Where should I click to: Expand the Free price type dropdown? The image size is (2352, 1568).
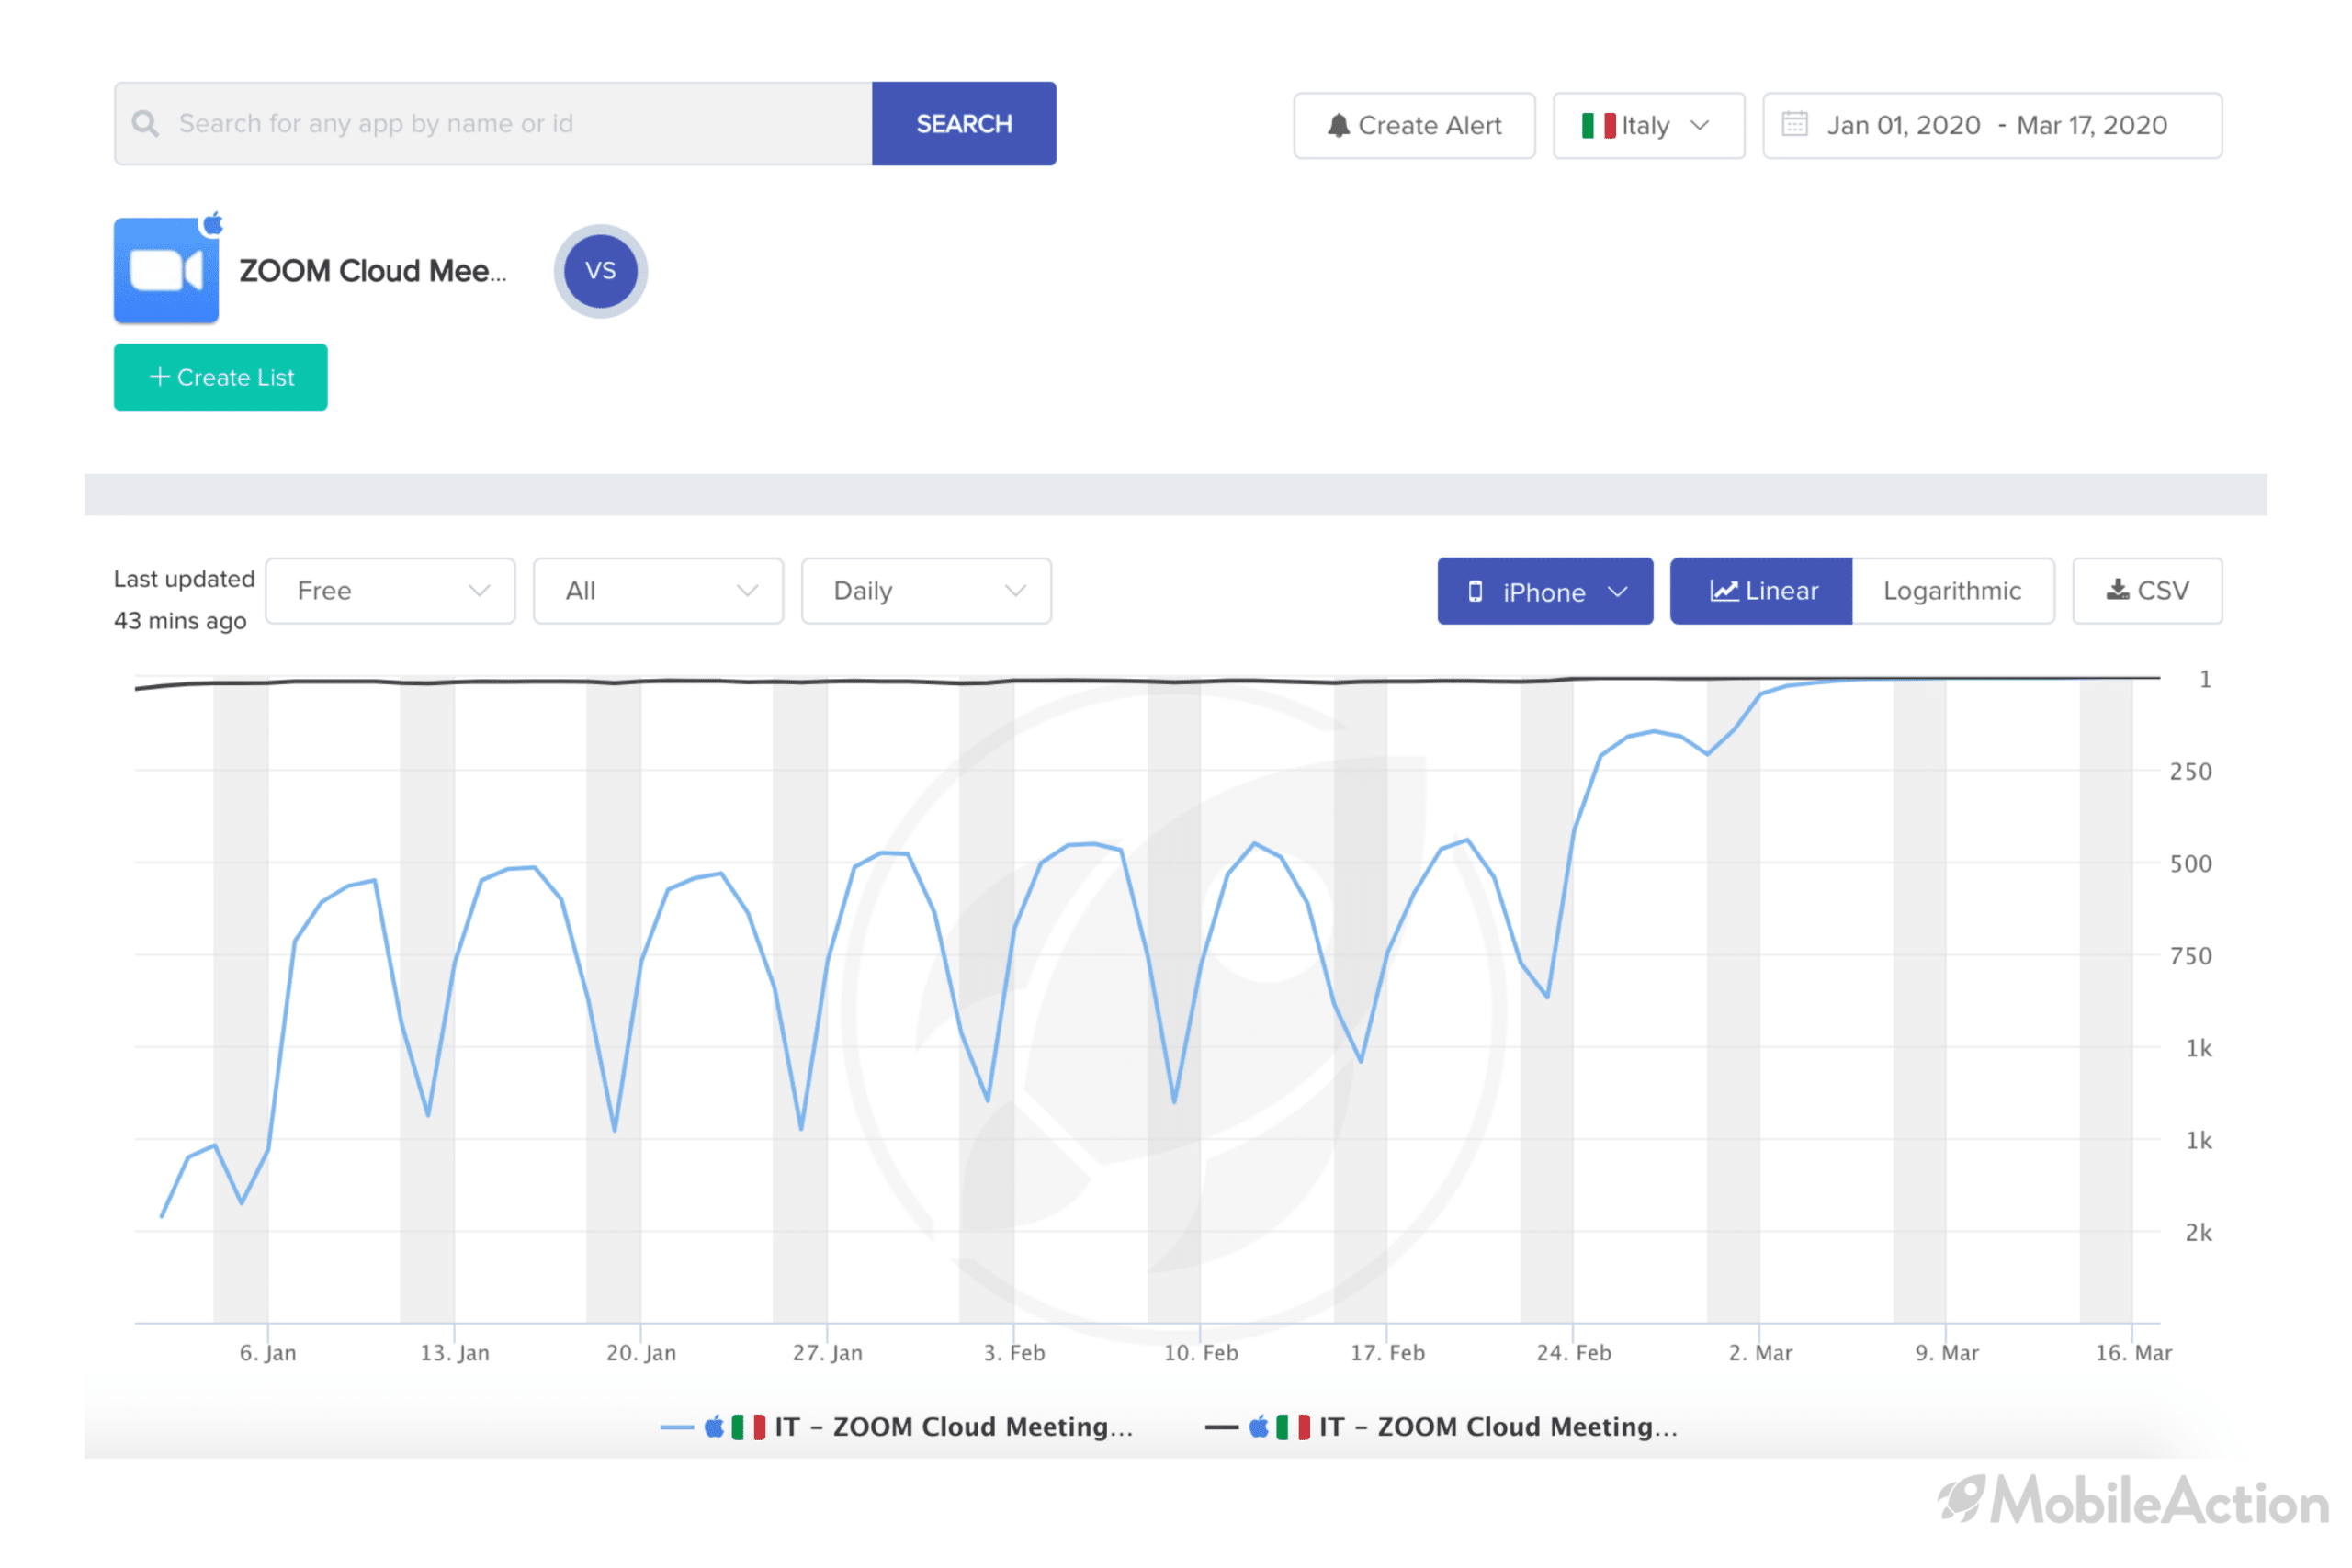click(390, 591)
